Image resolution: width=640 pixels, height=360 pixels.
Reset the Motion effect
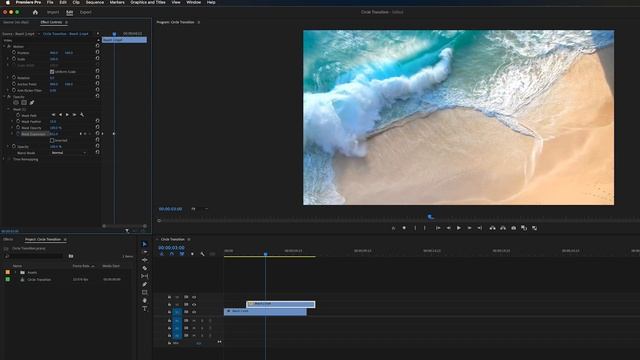coord(97,46)
